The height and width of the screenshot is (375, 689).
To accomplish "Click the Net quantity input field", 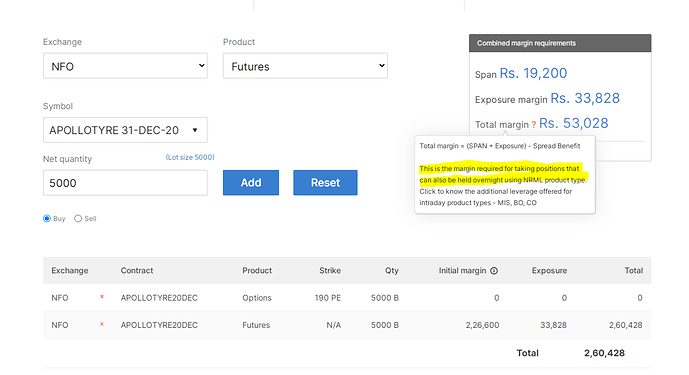I will 125,183.
